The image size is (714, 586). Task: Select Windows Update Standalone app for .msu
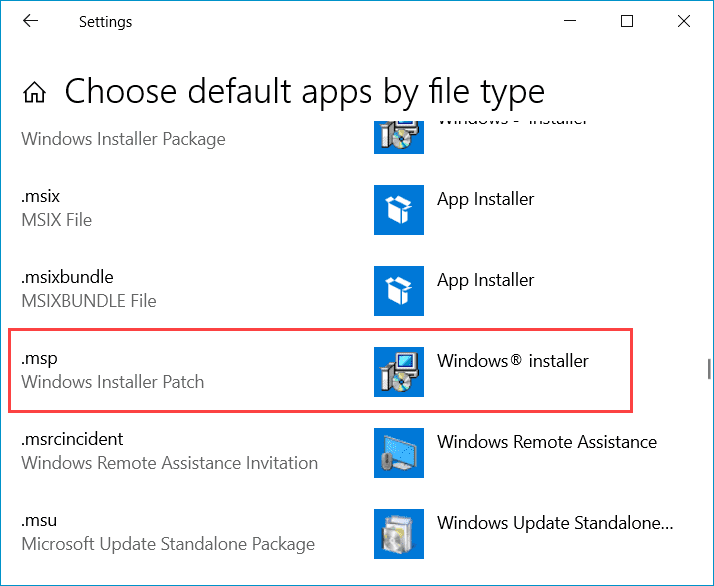click(x=555, y=523)
